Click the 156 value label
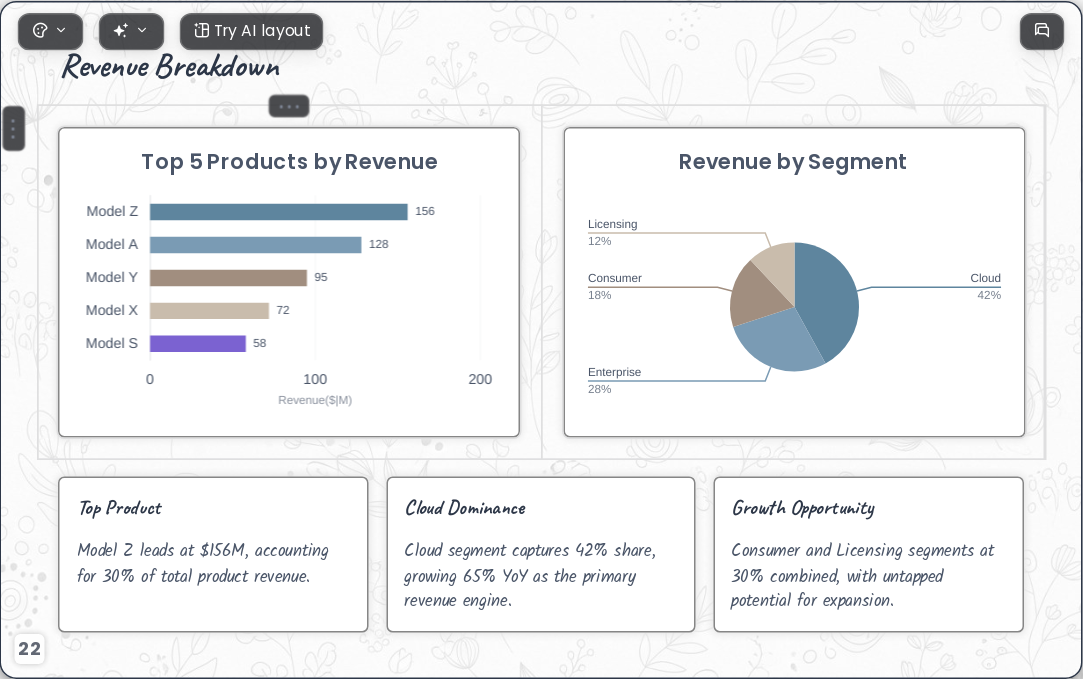 point(425,211)
